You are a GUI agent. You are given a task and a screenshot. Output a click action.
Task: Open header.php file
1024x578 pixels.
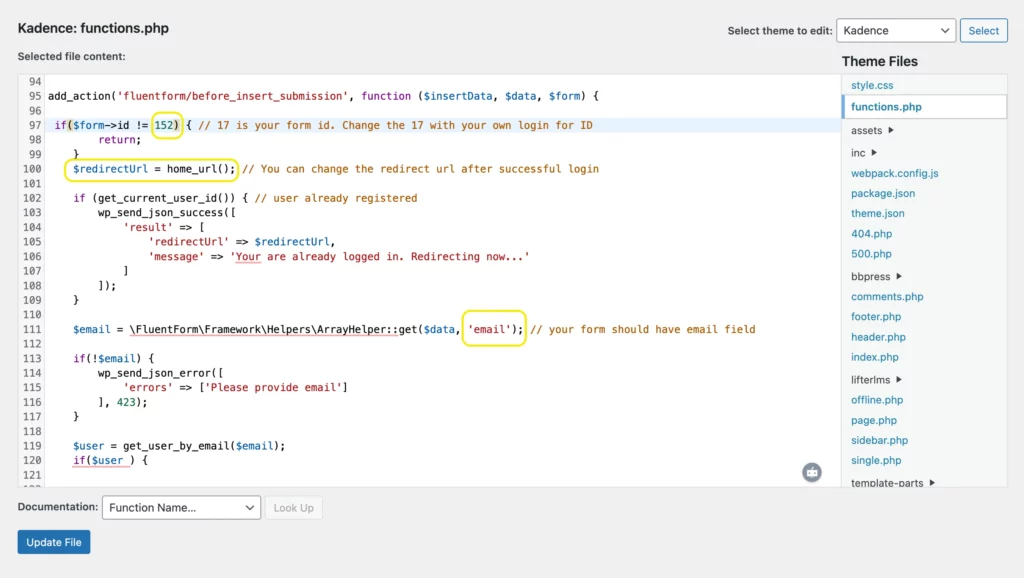(x=878, y=337)
